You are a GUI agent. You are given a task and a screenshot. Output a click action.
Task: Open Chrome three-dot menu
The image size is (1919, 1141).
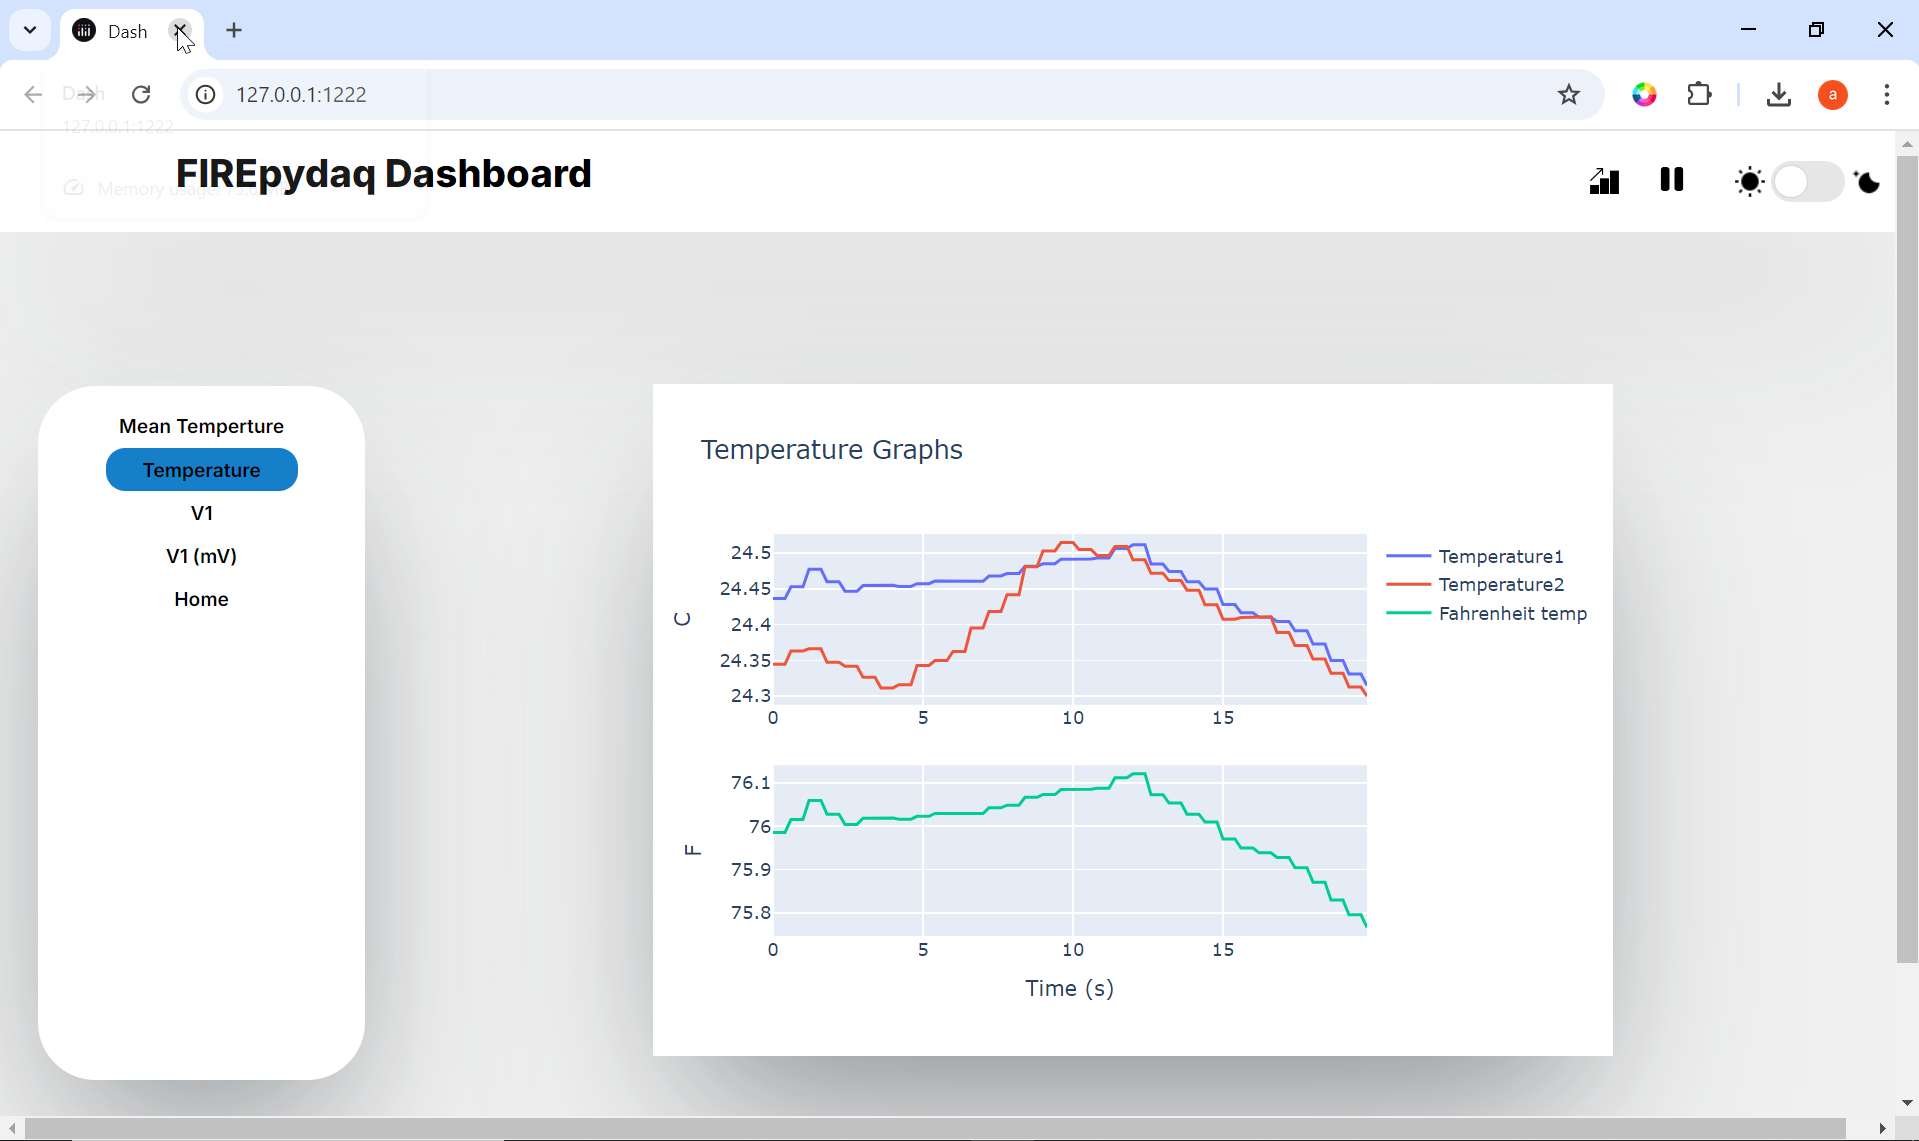[x=1887, y=94]
